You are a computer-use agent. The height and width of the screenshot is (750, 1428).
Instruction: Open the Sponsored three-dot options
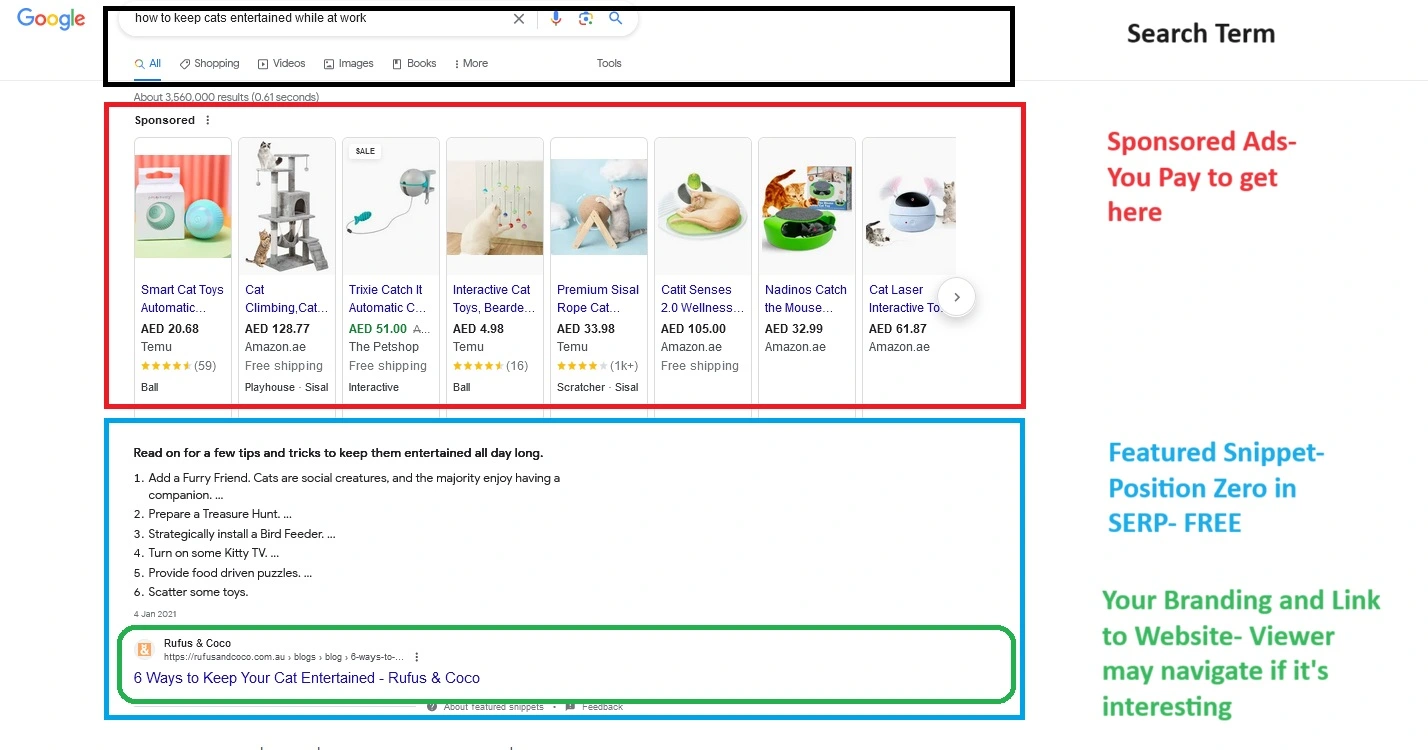click(x=208, y=120)
